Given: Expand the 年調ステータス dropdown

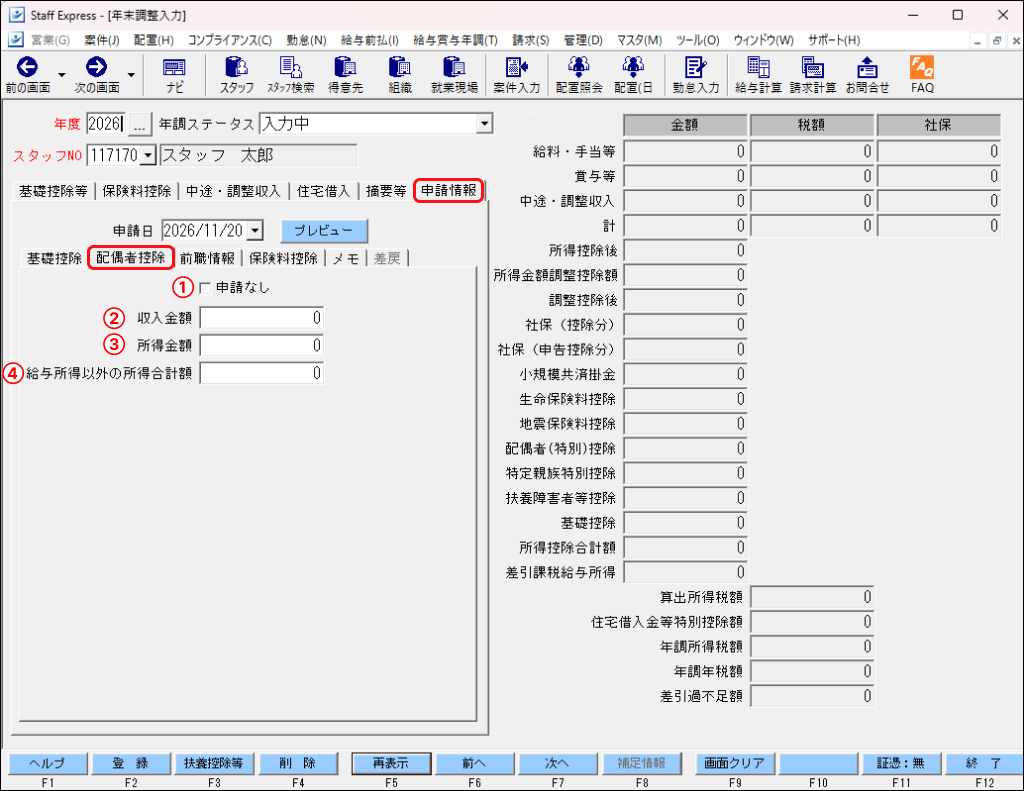Looking at the screenshot, I should point(484,123).
